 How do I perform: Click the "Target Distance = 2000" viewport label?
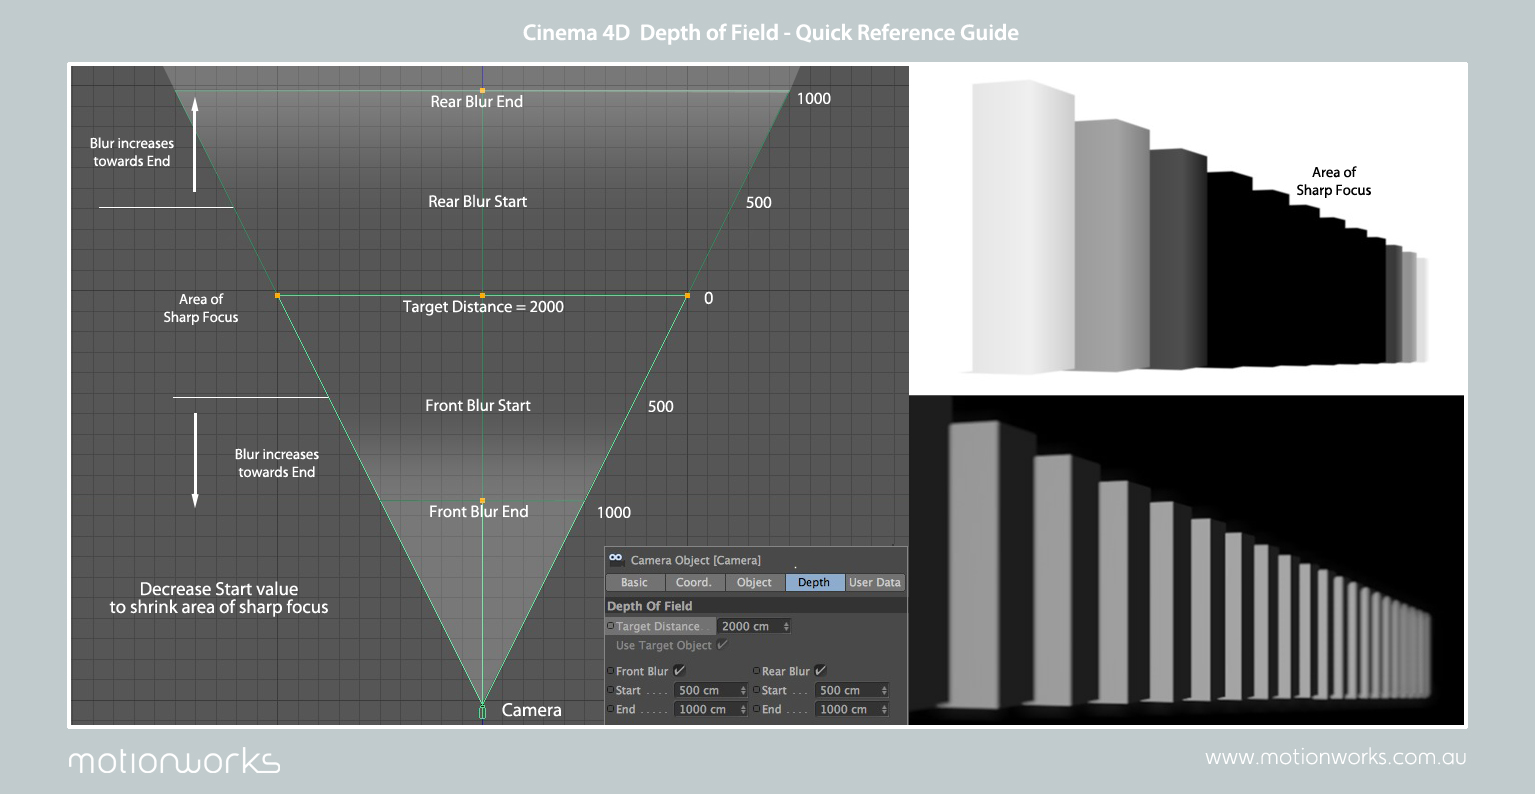tap(483, 307)
